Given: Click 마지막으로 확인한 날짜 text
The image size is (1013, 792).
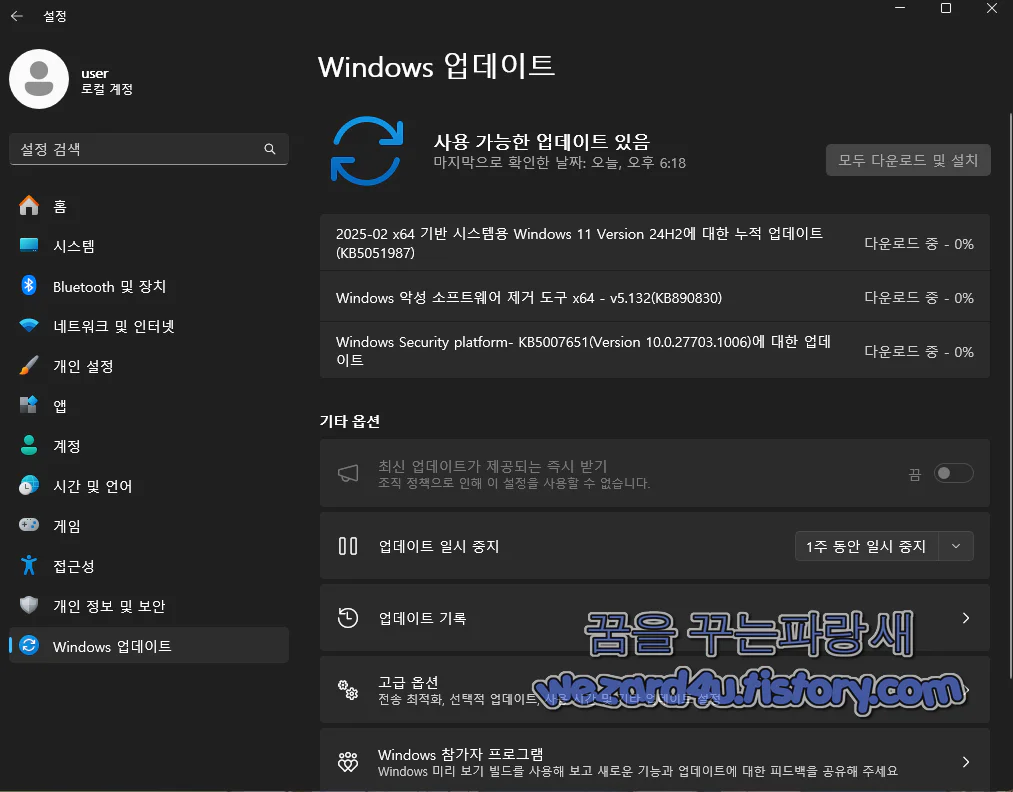Looking at the screenshot, I should 559,163.
